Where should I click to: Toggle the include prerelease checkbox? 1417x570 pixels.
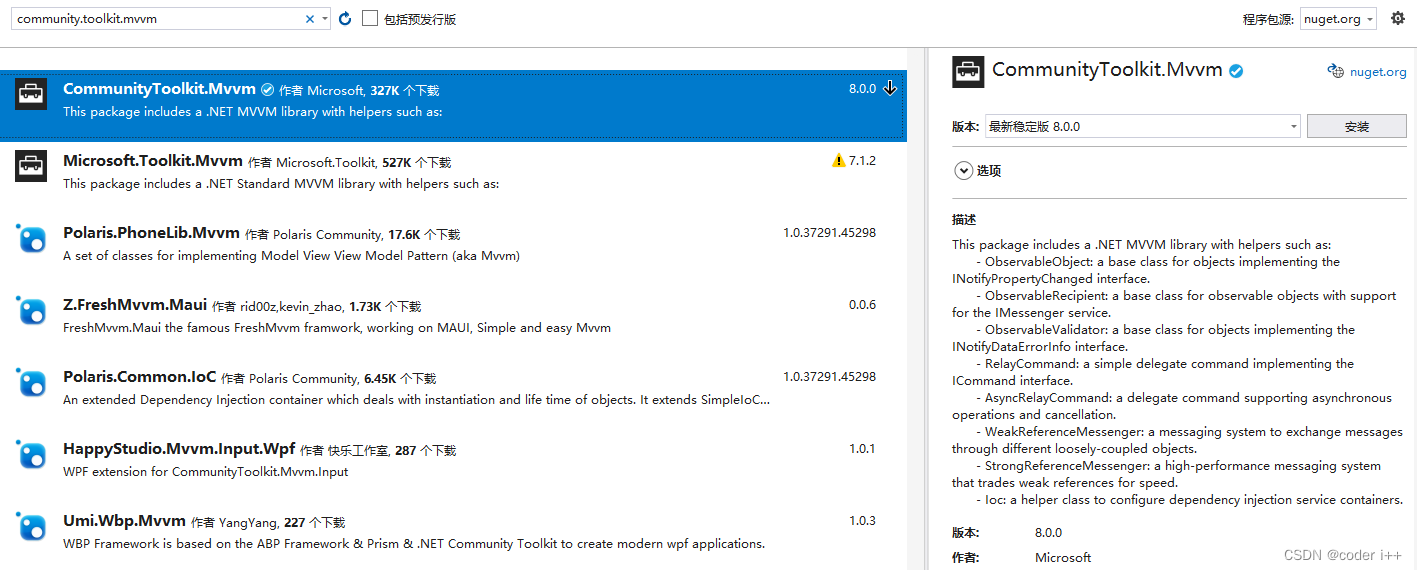[371, 18]
